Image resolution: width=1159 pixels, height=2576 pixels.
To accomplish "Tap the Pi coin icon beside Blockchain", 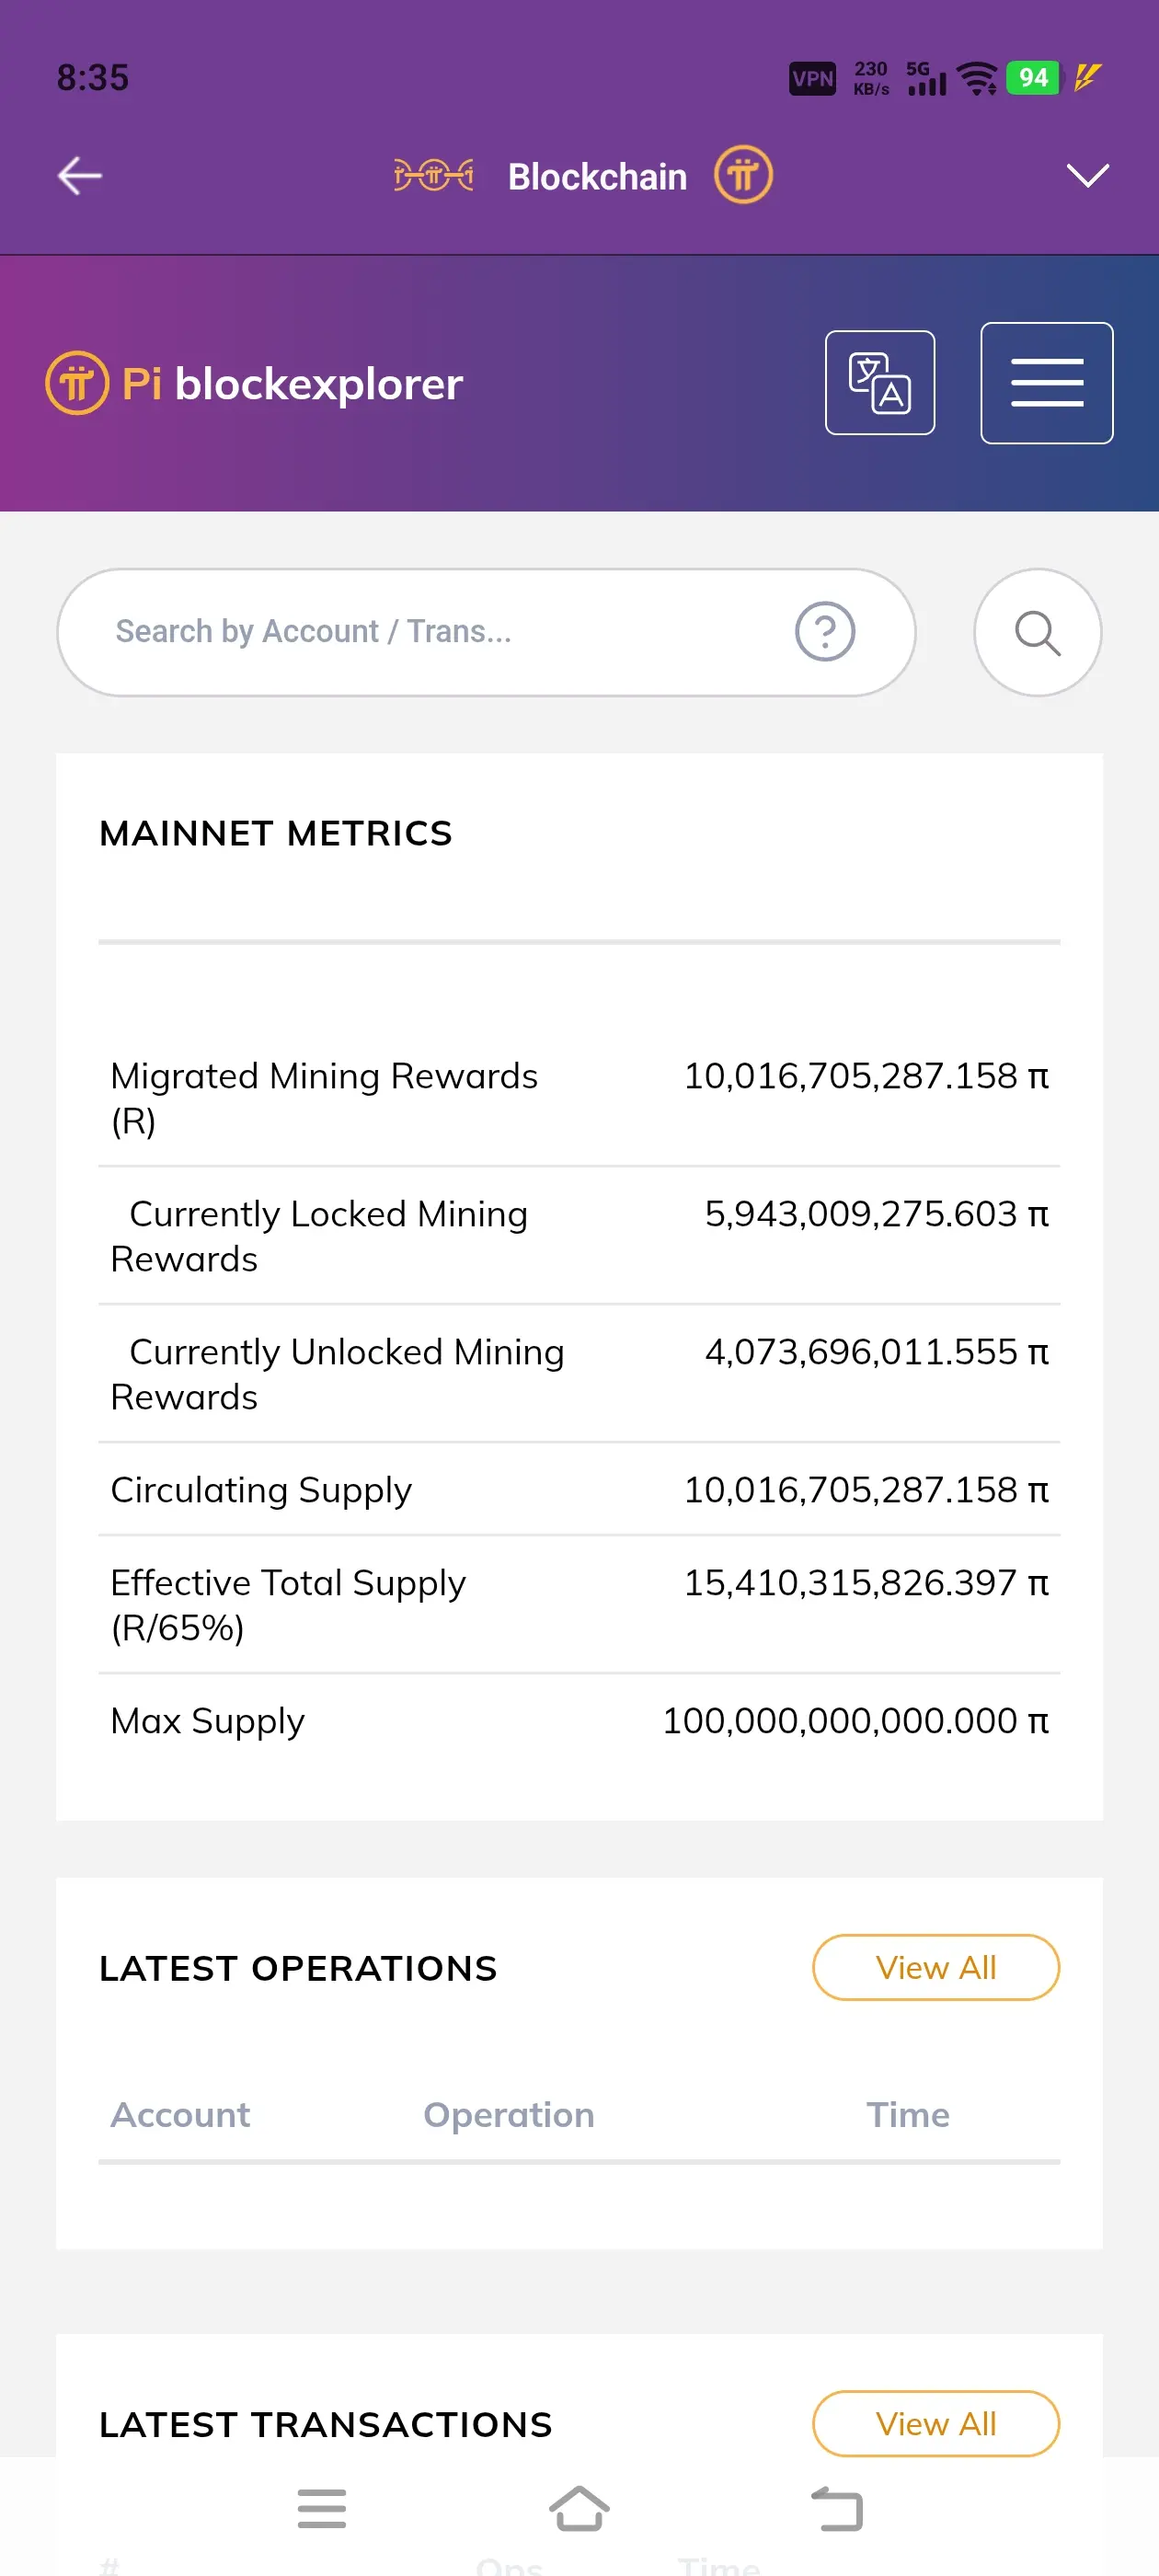I will tap(743, 175).
